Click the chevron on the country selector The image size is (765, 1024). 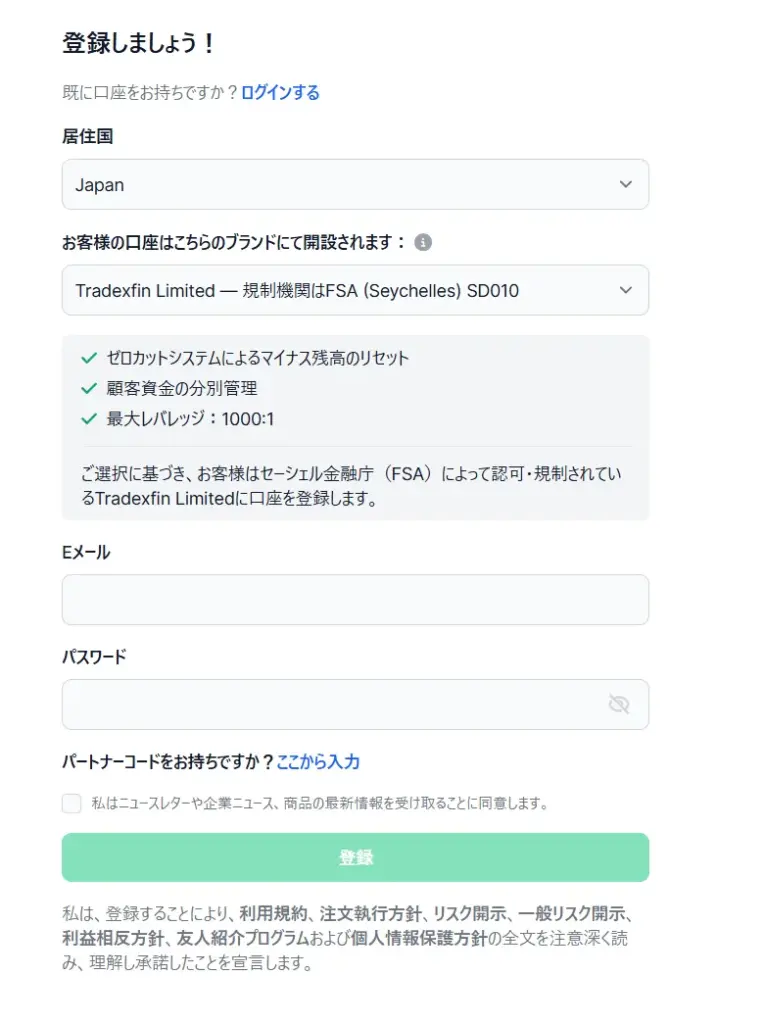[626, 184]
